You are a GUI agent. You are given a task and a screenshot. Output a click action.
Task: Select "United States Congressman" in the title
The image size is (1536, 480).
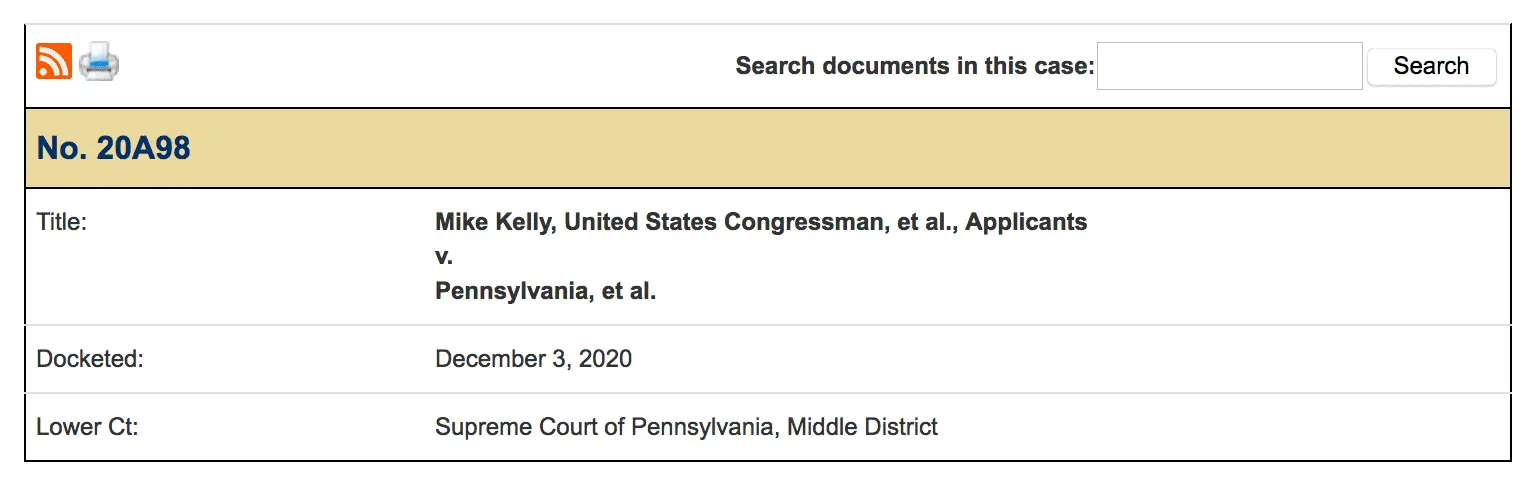point(721,222)
